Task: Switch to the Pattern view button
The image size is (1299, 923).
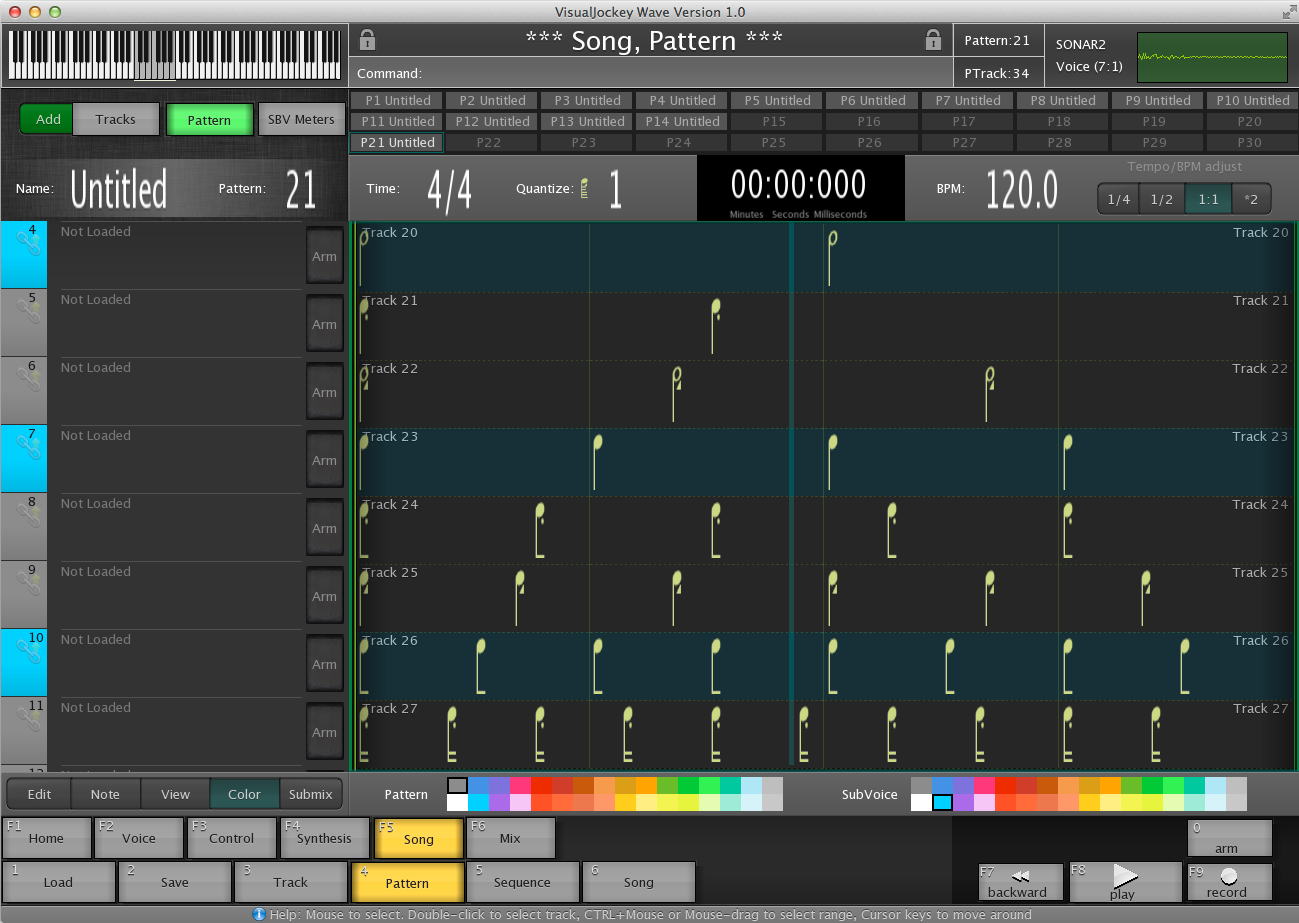Action: pos(209,120)
